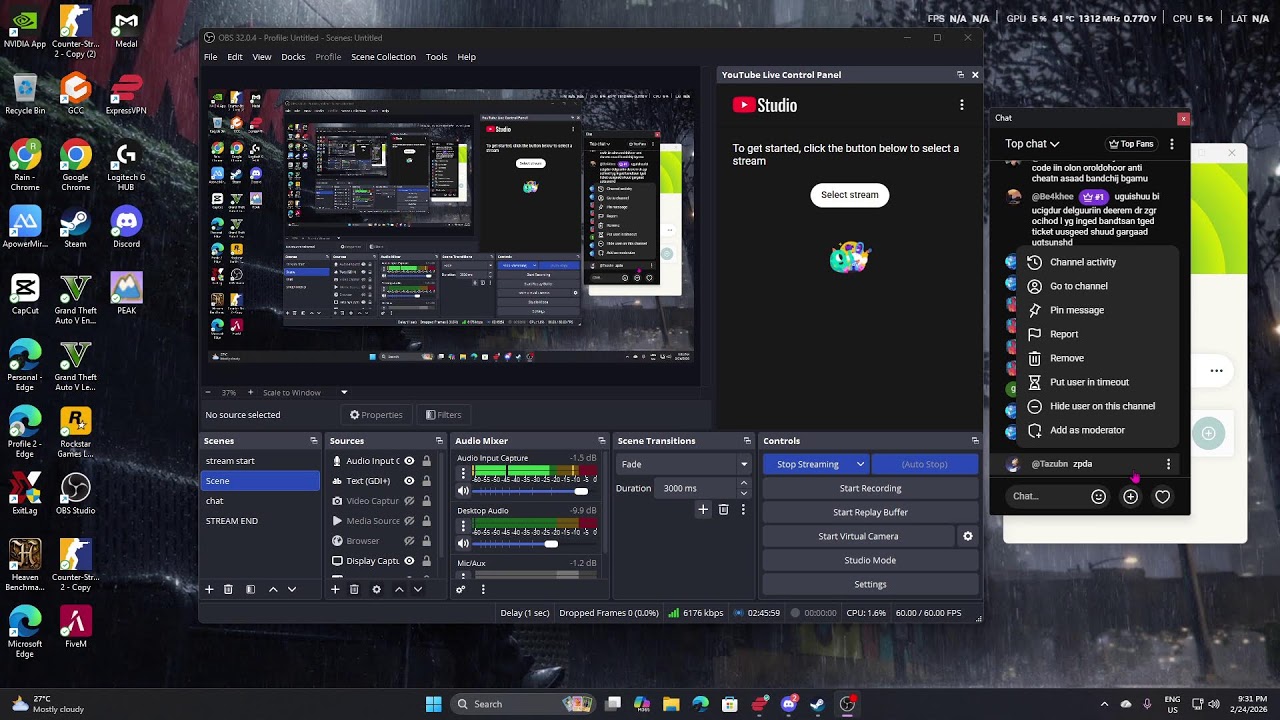This screenshot has height=720, width=1280.
Task: Add a scene transition with the plus
Action: [703, 510]
